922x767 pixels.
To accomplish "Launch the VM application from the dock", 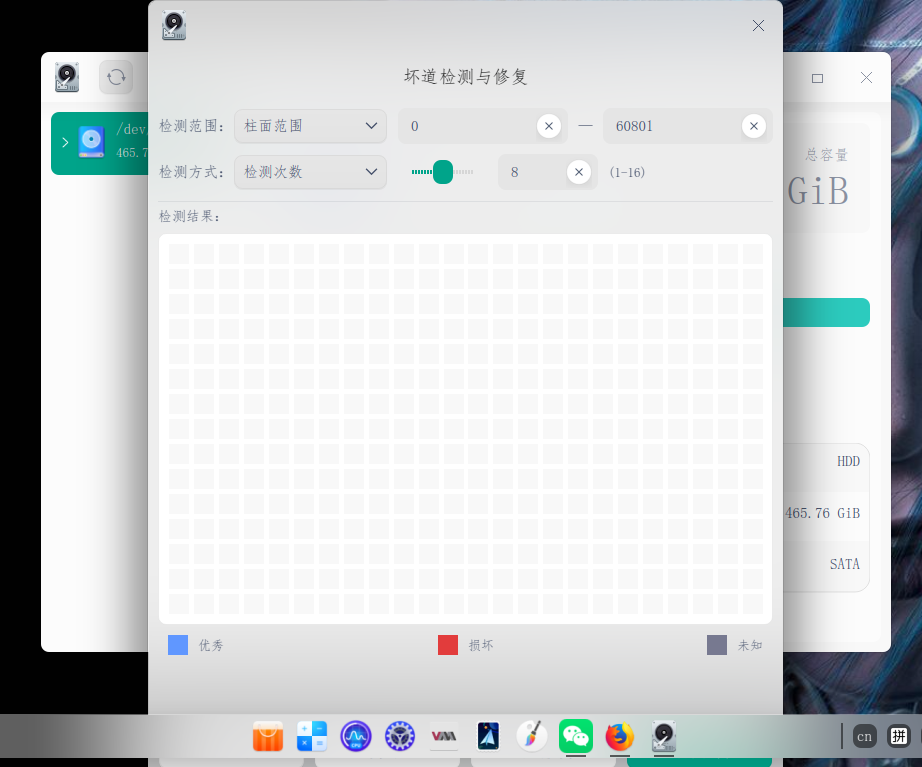I will pos(443,736).
